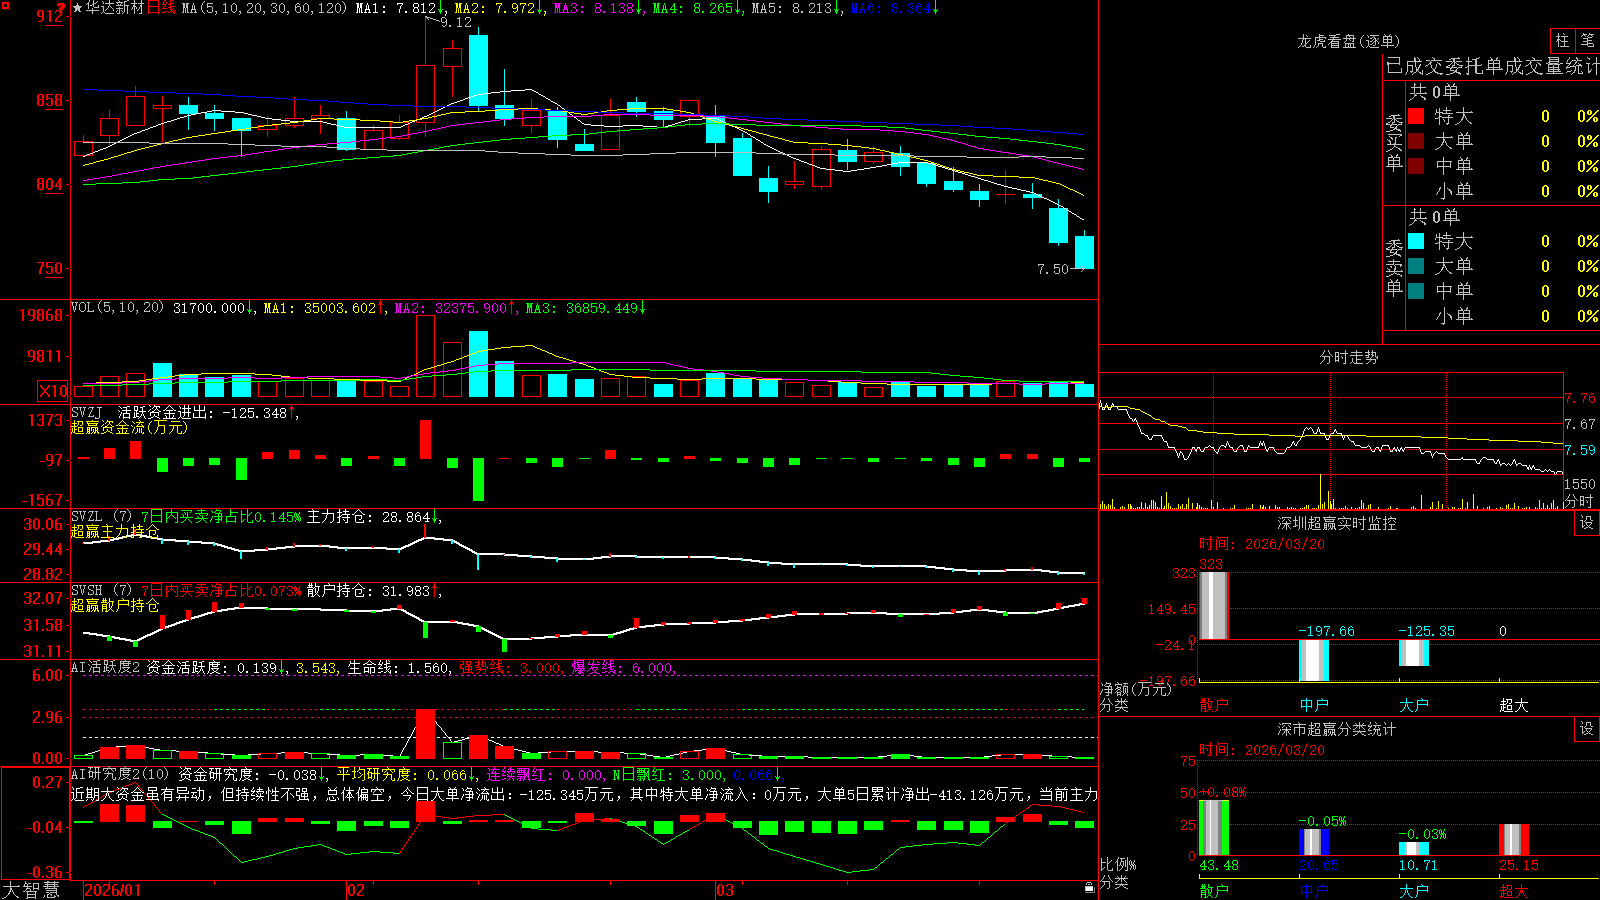Click the 大户 -125.35 bar in the real-time monitor
Image resolution: width=1600 pixels, height=900 pixels.
pos(1414,653)
